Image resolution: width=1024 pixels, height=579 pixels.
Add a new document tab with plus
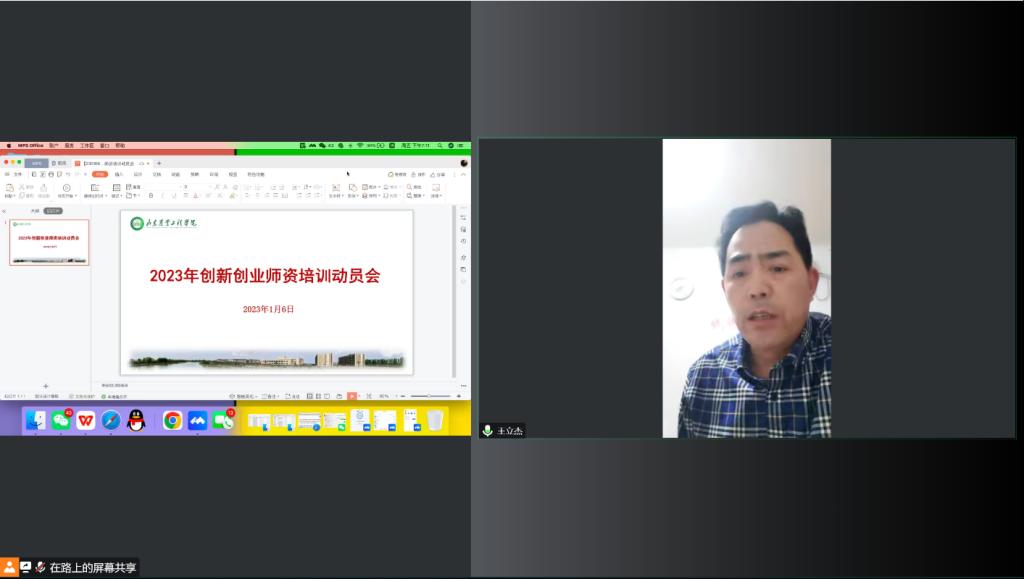pyautogui.click(x=158, y=163)
